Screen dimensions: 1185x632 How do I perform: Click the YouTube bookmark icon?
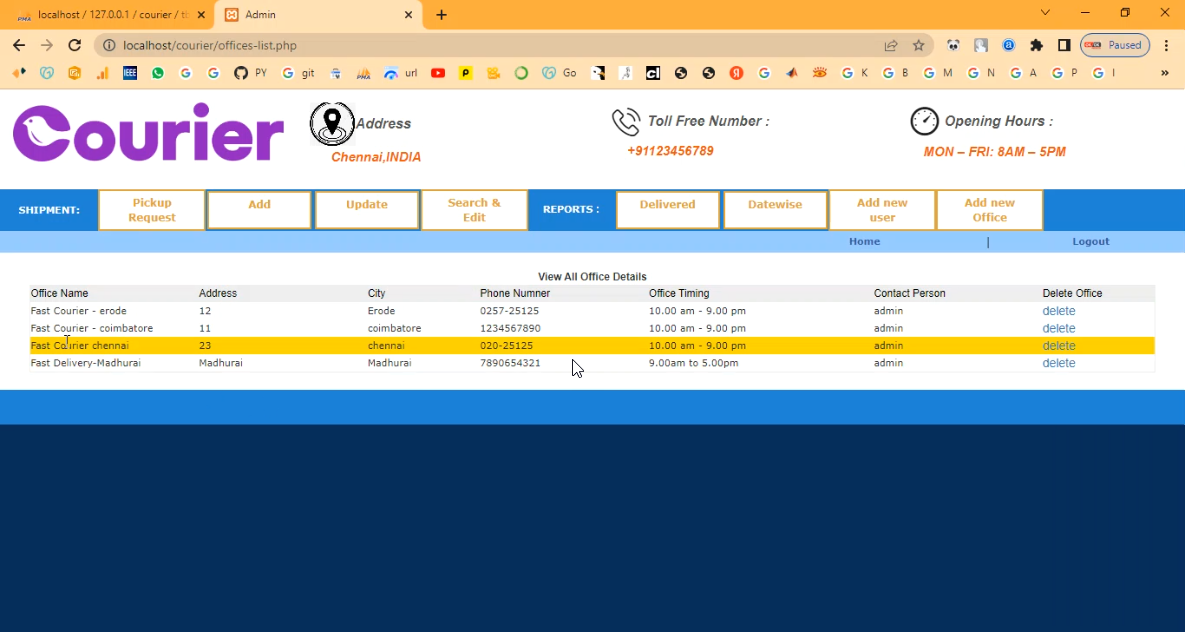[x=438, y=73]
